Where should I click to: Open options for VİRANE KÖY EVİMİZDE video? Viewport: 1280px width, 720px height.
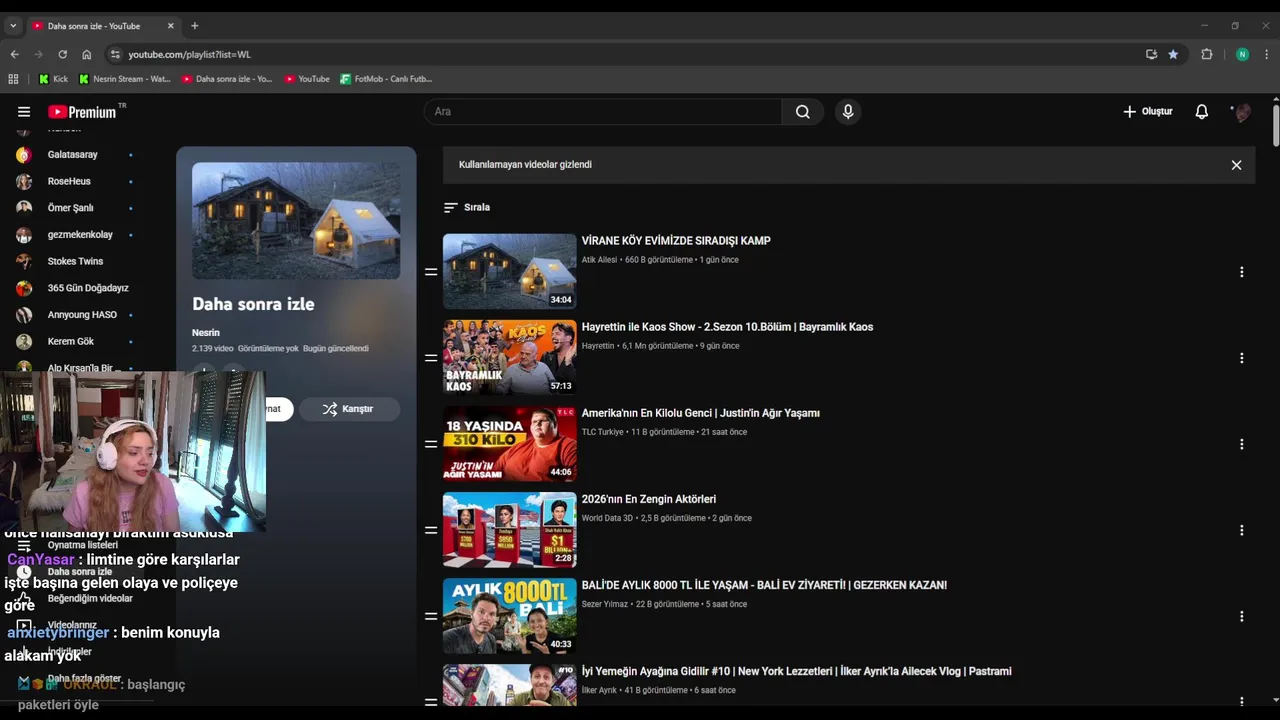(x=1241, y=272)
